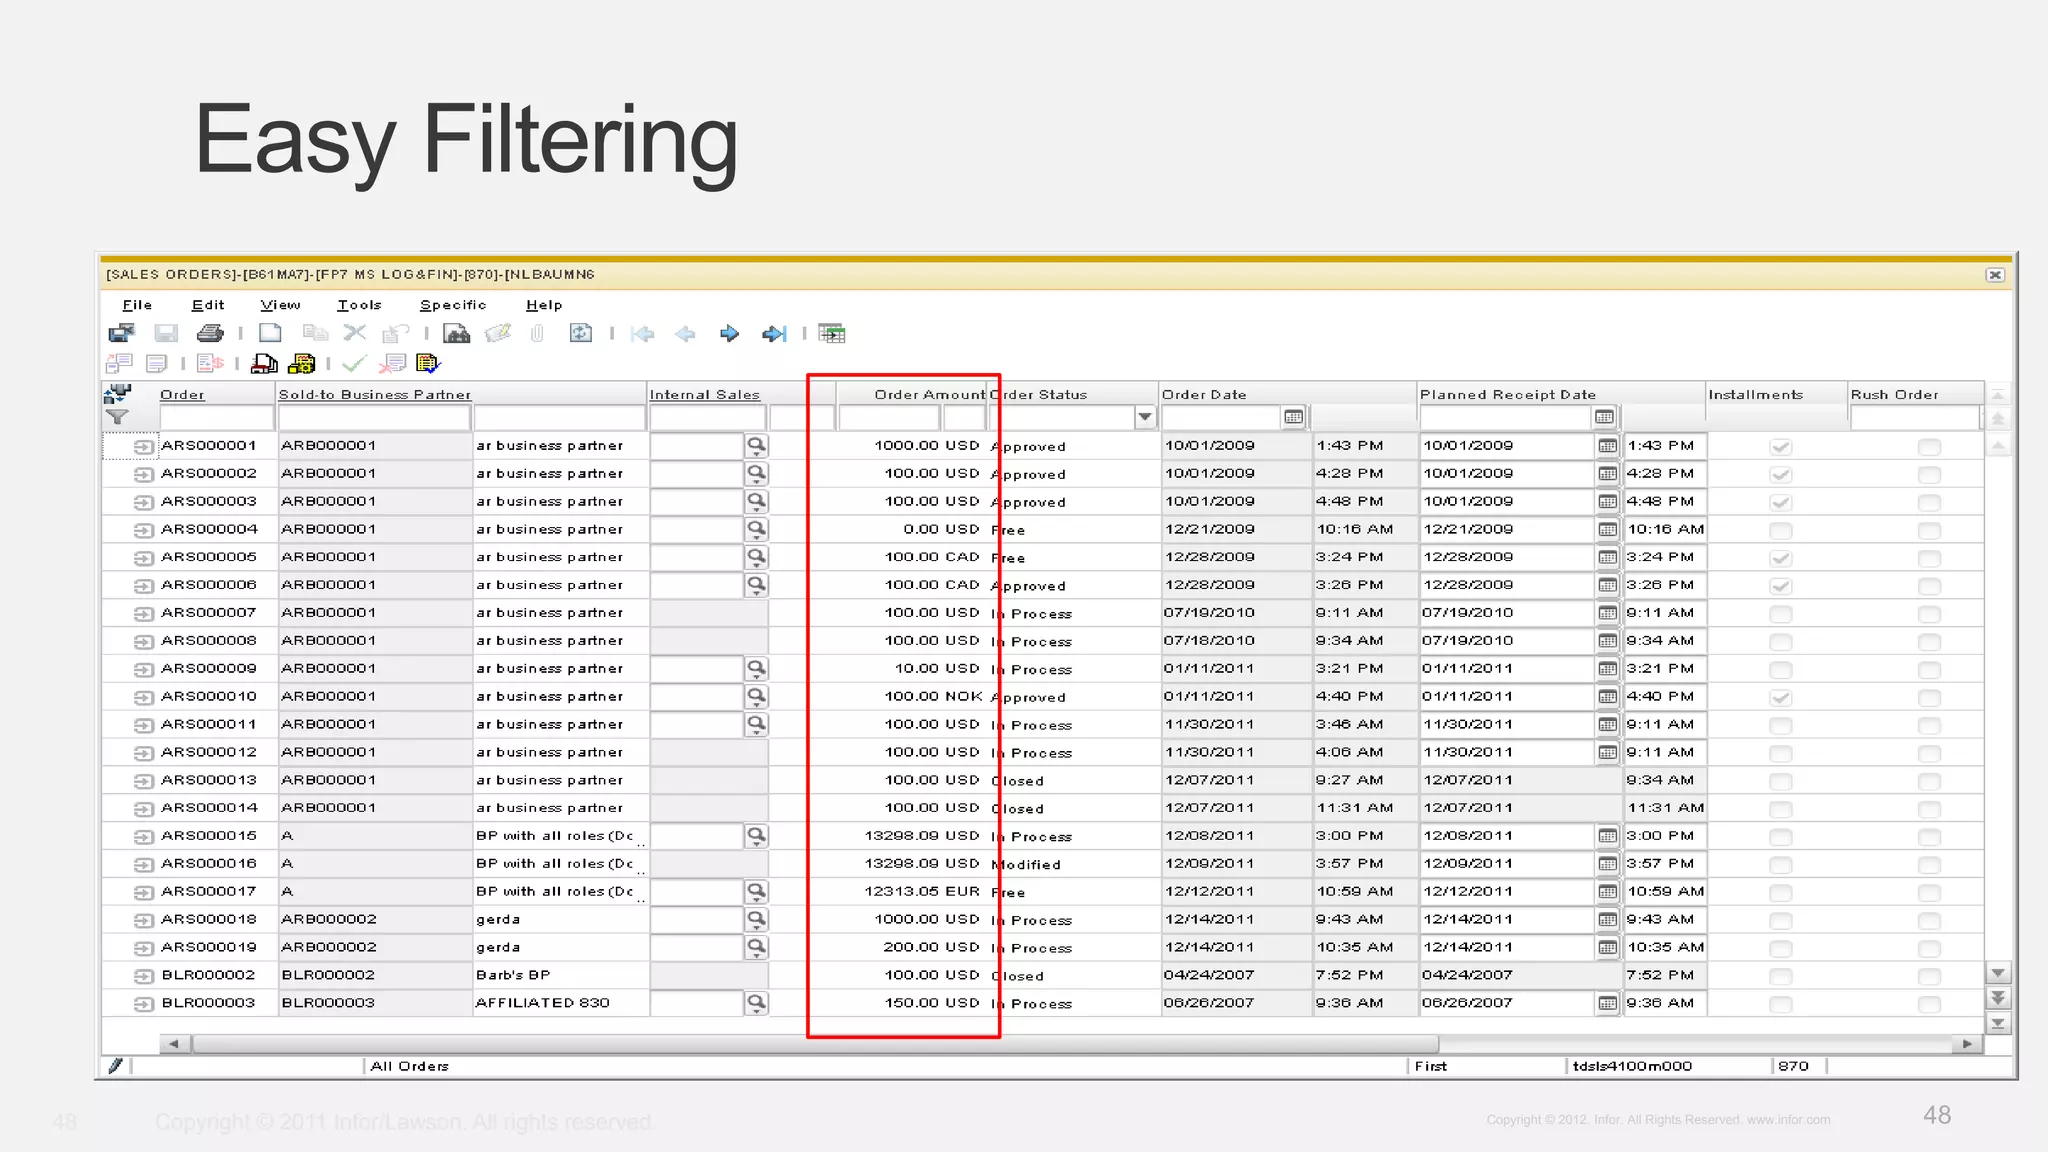
Task: Sort by Sold-to Business Partner header
Action: click(x=374, y=395)
